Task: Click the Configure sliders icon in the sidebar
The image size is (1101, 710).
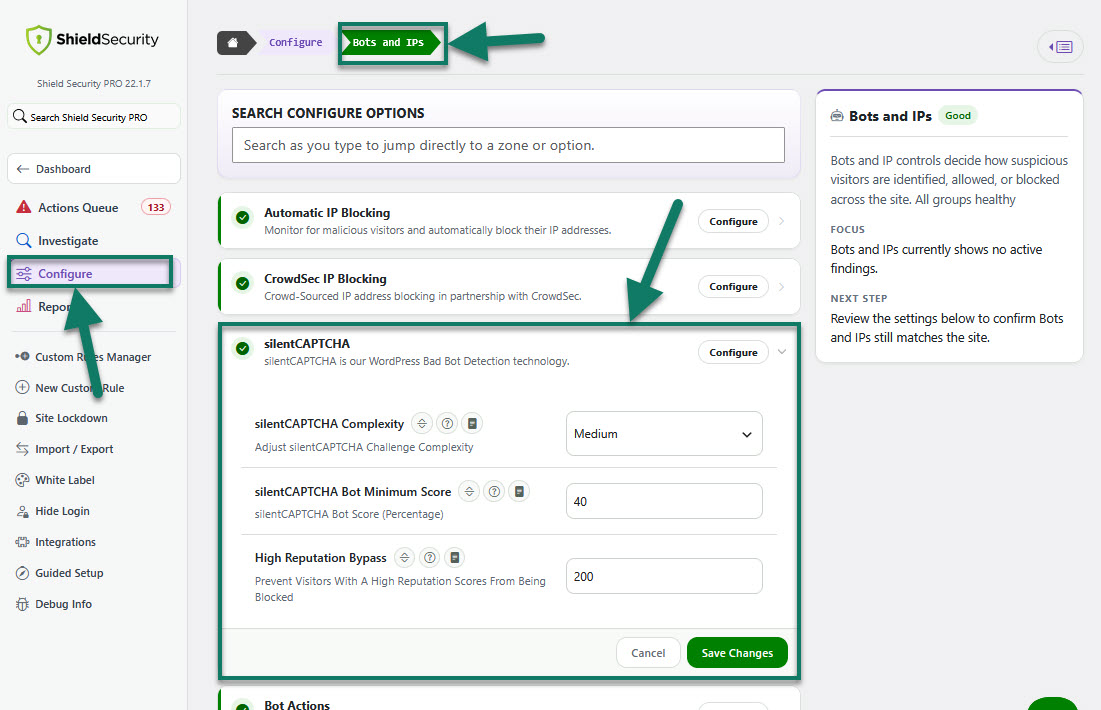Action: pyautogui.click(x=24, y=274)
